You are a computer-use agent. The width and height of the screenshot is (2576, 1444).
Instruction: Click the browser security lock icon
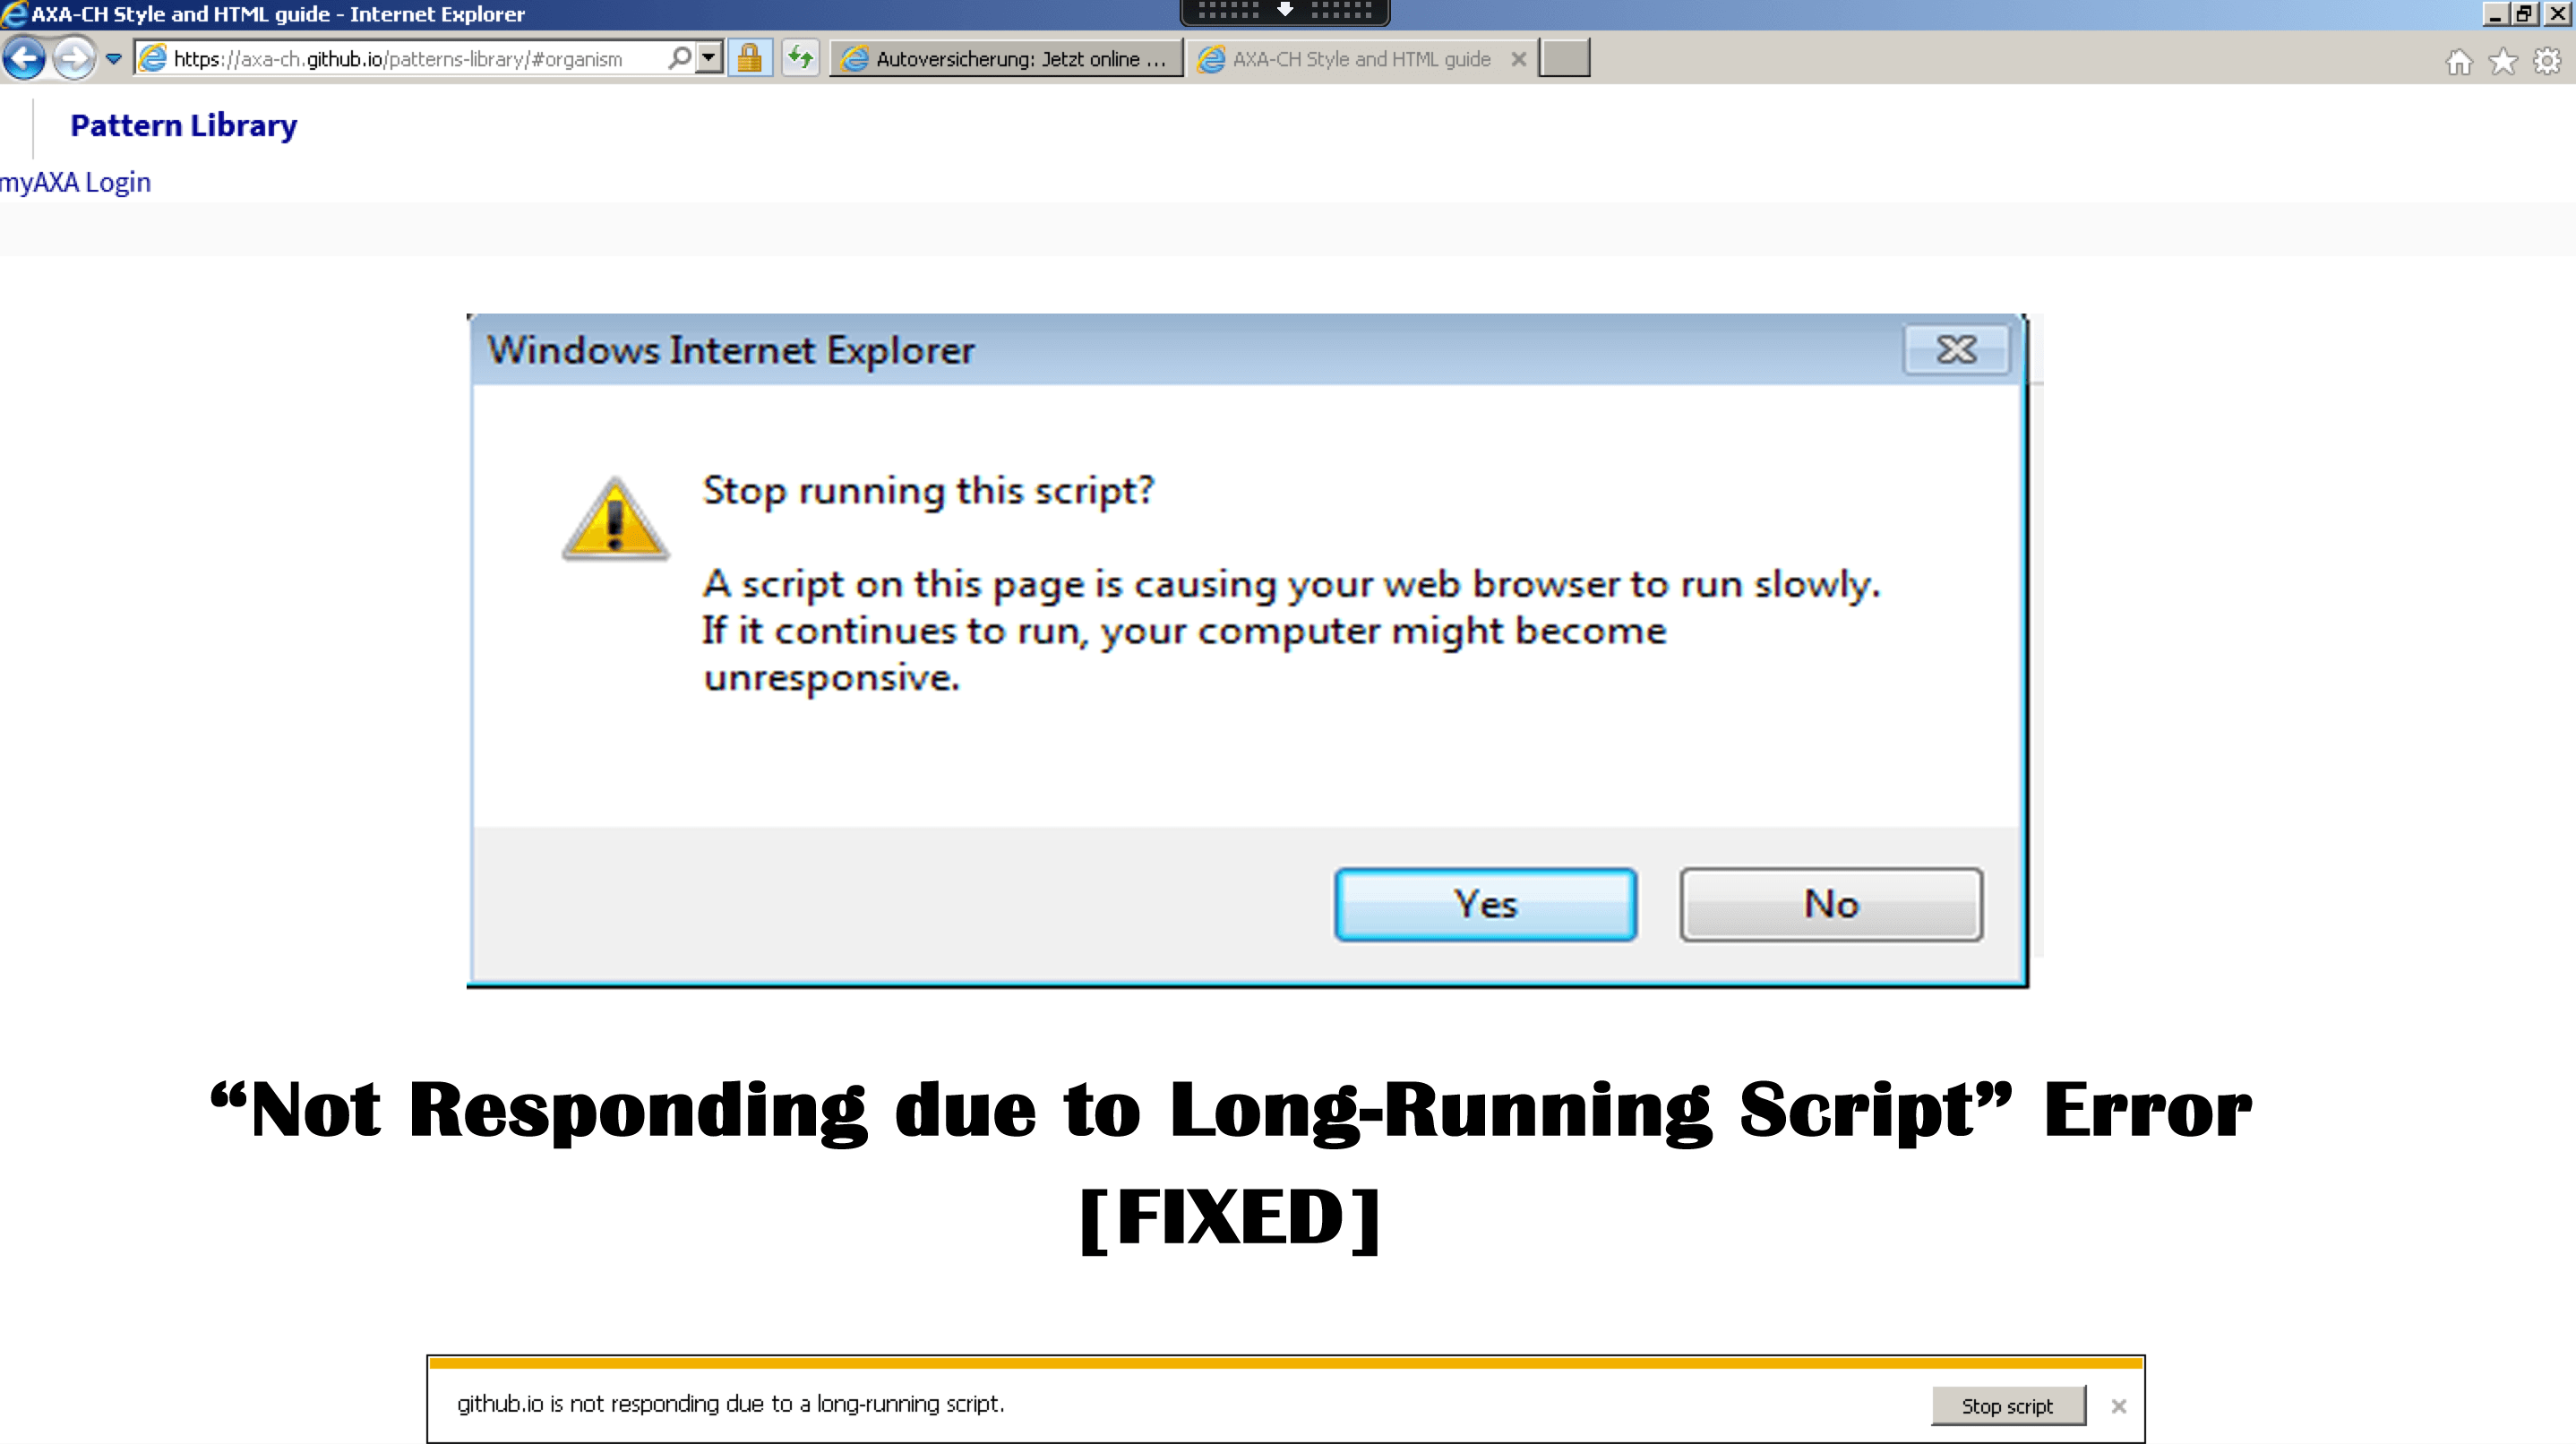(x=751, y=58)
